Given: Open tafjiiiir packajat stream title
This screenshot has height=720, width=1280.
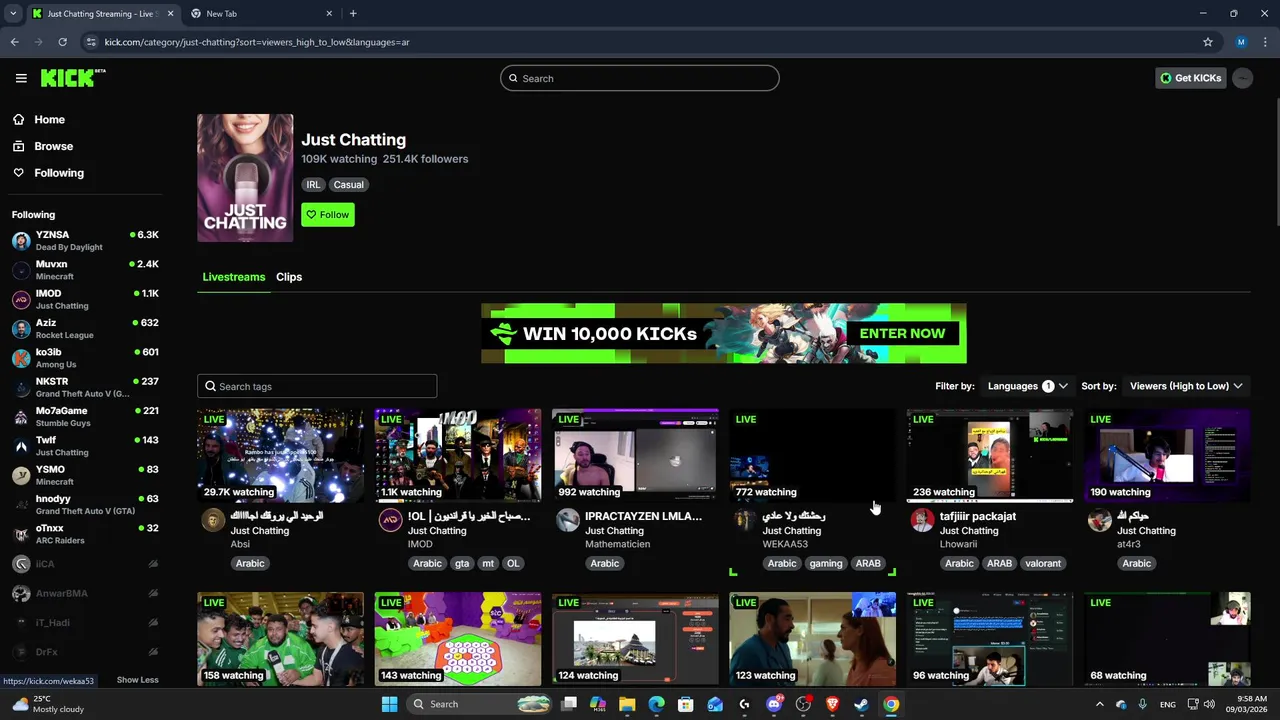Looking at the screenshot, I should pos(978,516).
